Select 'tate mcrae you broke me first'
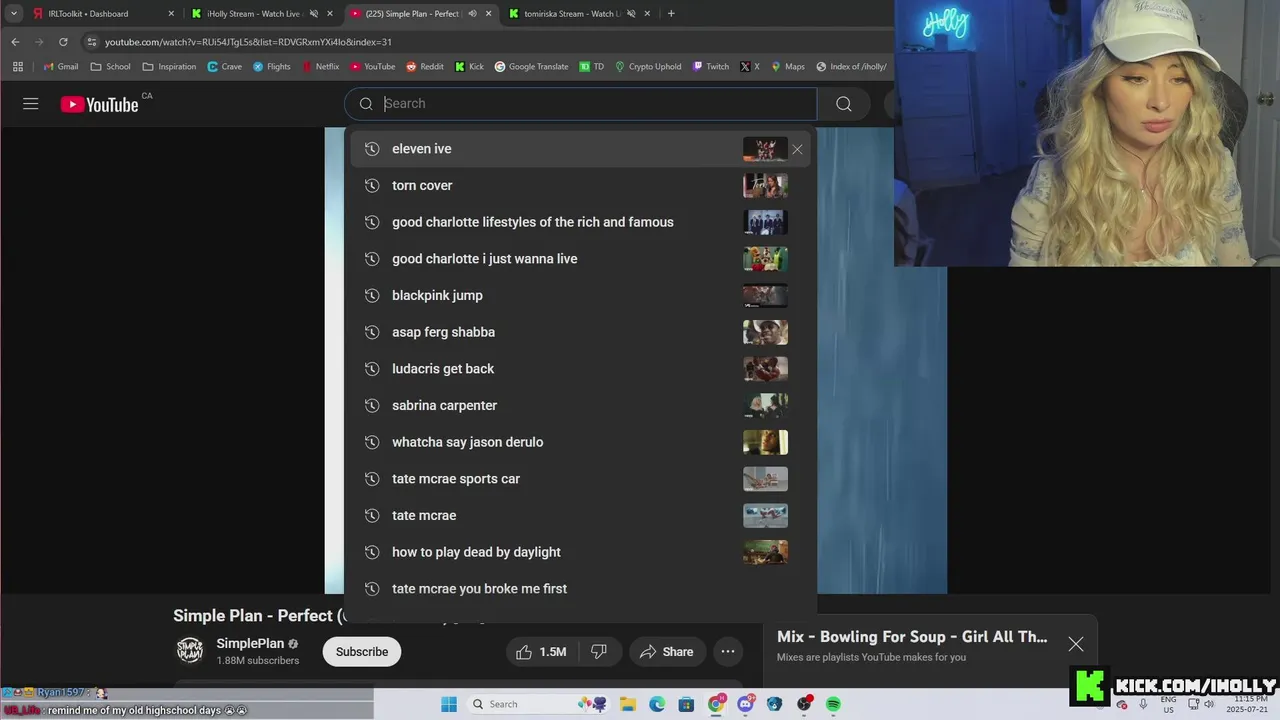 coord(580,589)
